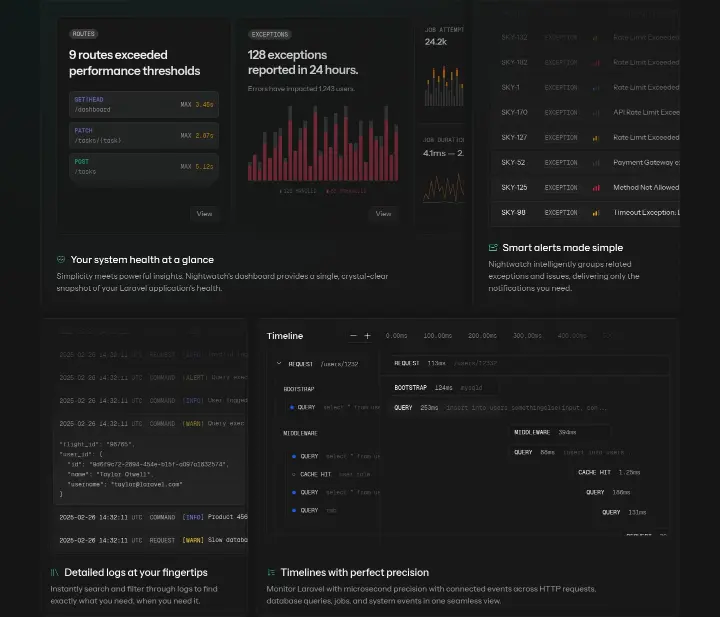This screenshot has height=617, width=720.
Task: Click the [ALERT] Query exec log line
Action: coord(153,377)
